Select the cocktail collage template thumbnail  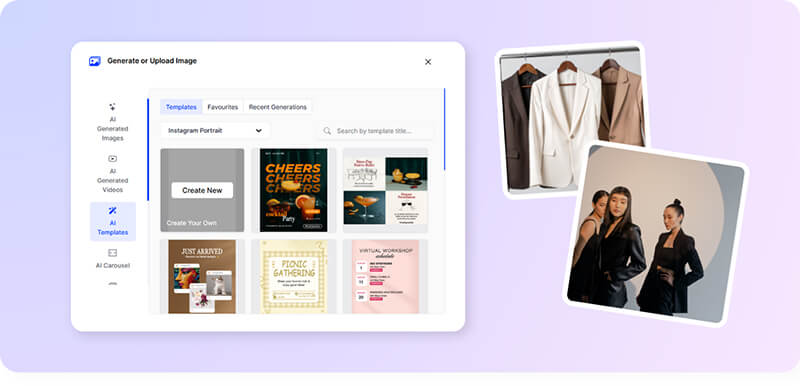point(385,190)
